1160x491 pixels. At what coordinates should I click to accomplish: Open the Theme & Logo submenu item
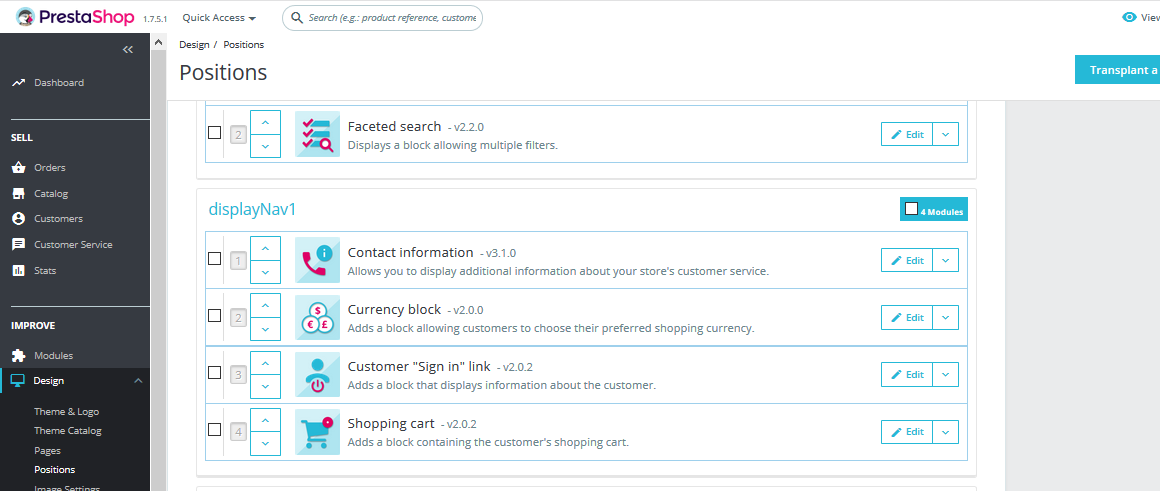[x=66, y=412]
